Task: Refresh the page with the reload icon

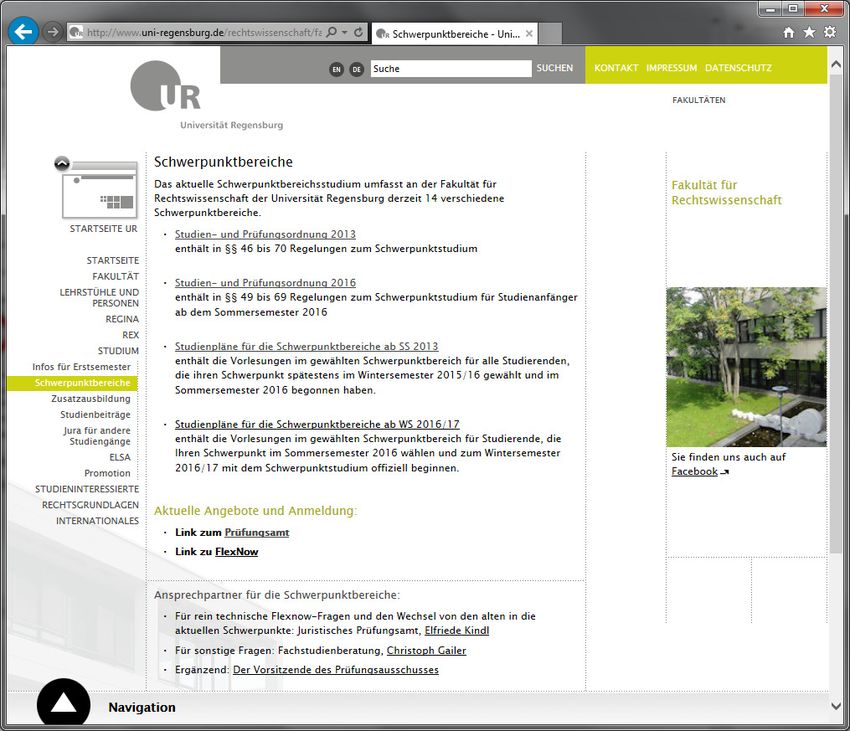Action: click(359, 33)
